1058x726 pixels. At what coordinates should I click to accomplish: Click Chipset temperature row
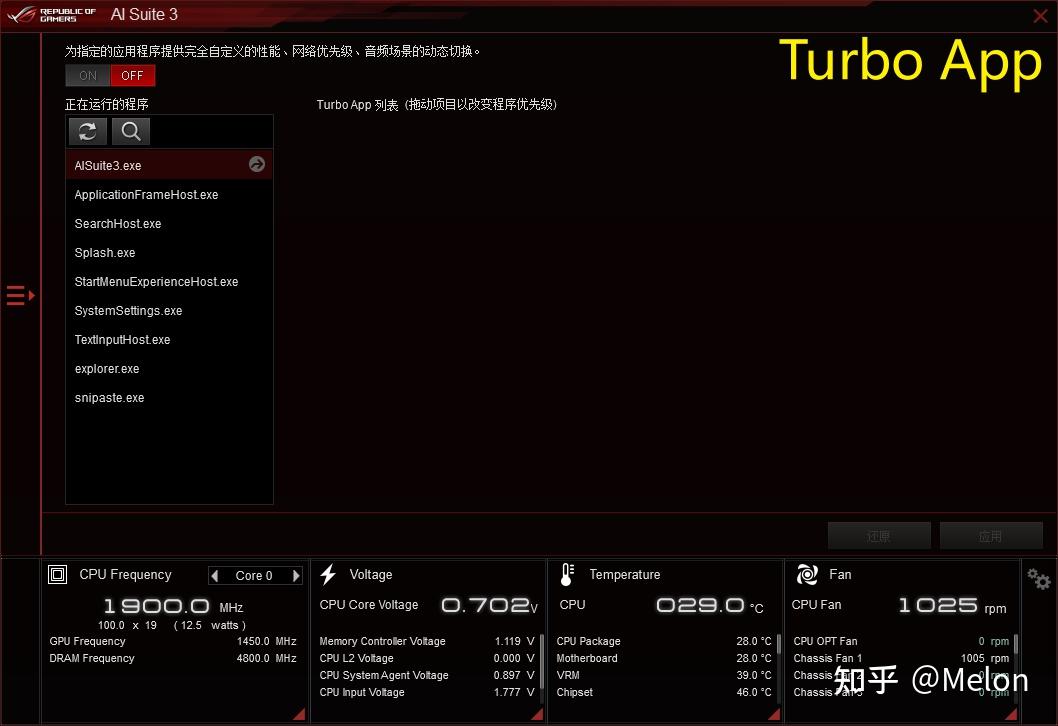(x=664, y=692)
